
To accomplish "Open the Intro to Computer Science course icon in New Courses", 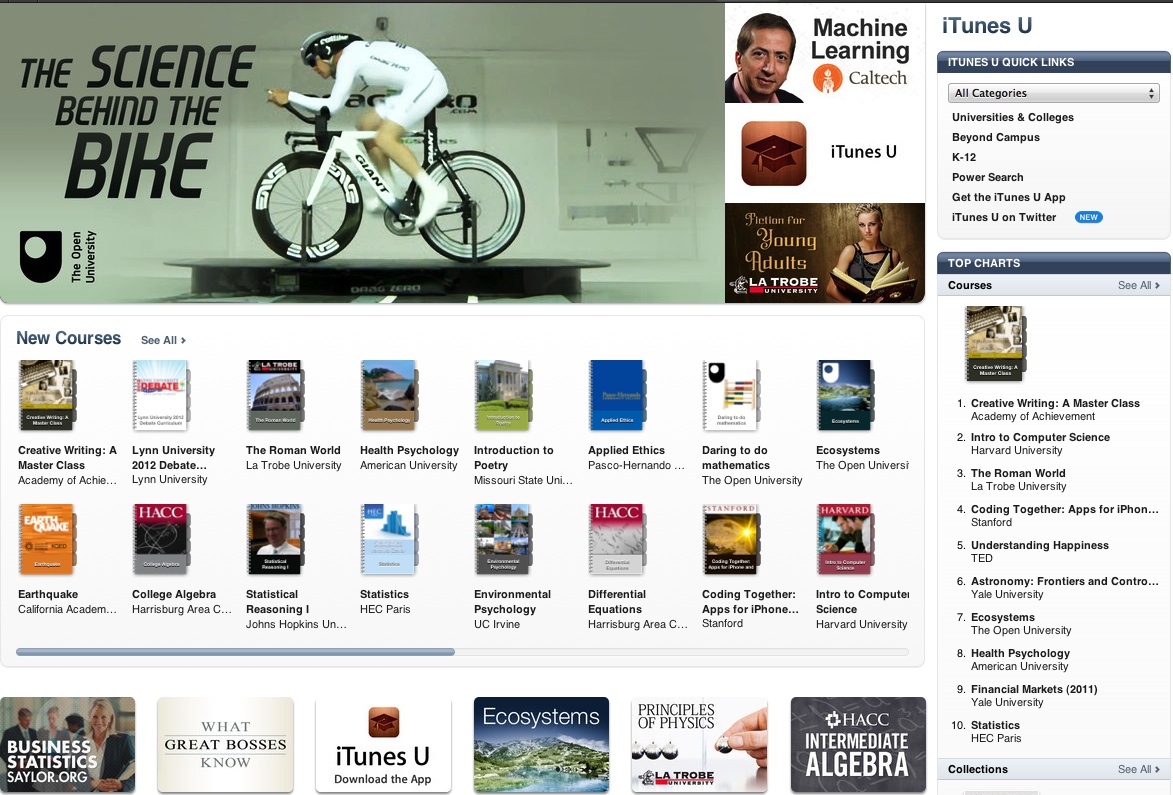I will [x=845, y=539].
